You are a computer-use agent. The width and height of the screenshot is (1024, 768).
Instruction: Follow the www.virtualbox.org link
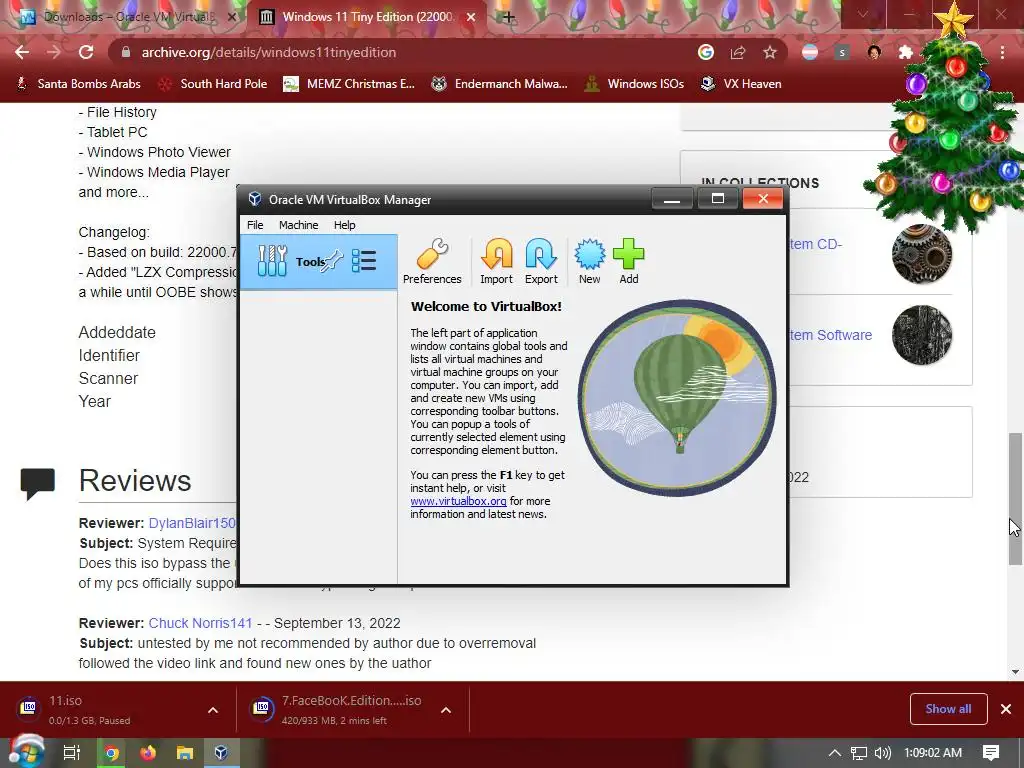(x=458, y=501)
